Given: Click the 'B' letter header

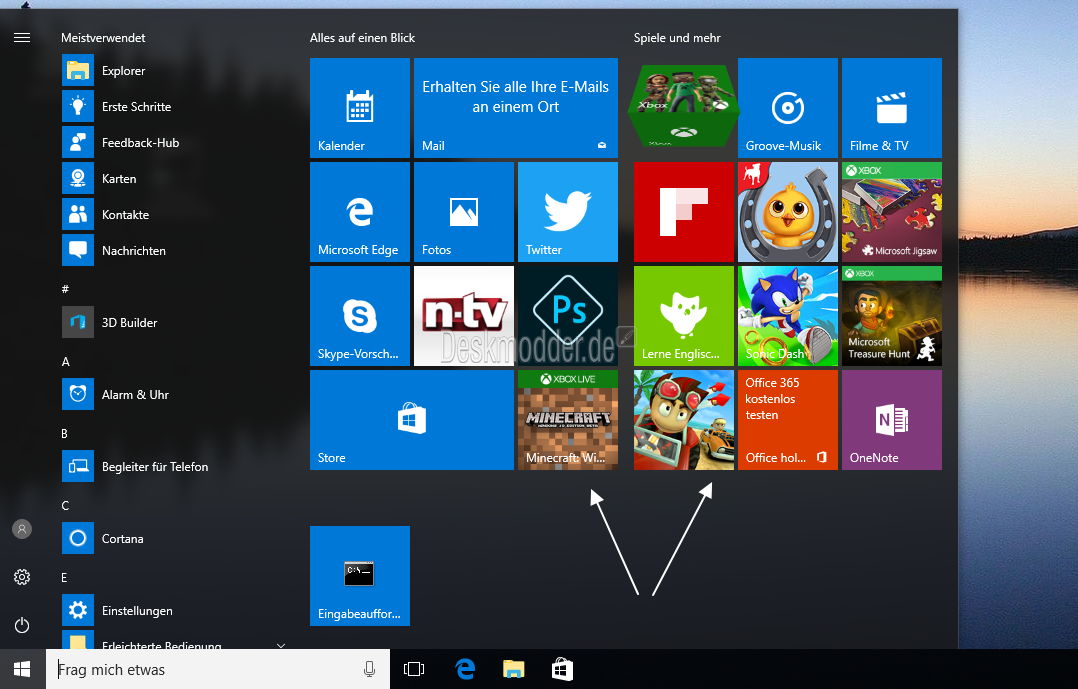Looking at the screenshot, I should pos(65,433).
